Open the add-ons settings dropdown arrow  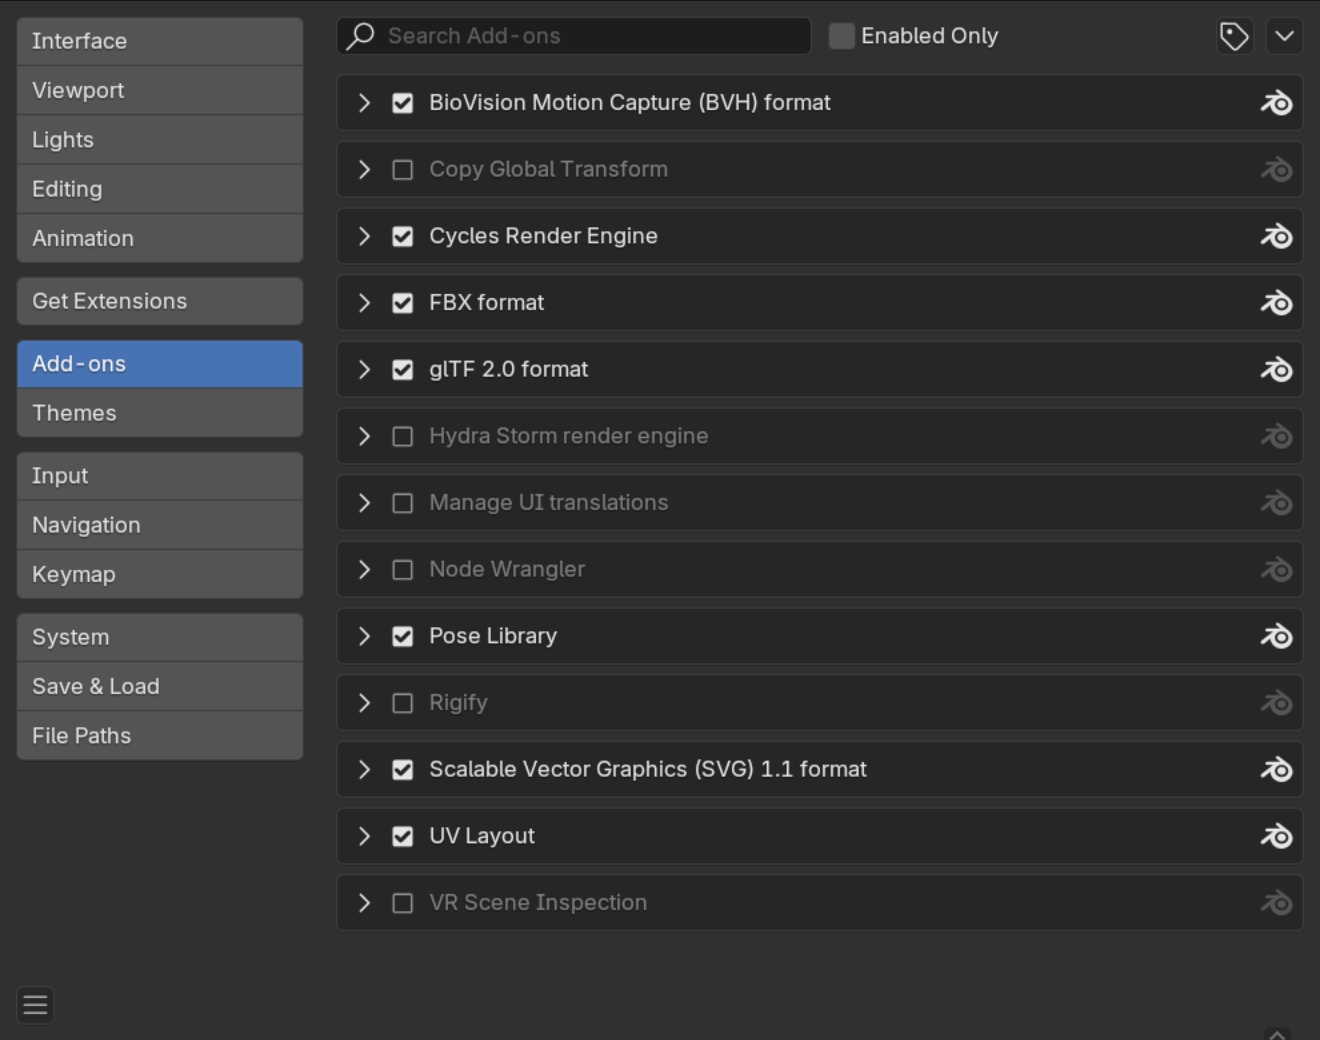pos(1284,37)
